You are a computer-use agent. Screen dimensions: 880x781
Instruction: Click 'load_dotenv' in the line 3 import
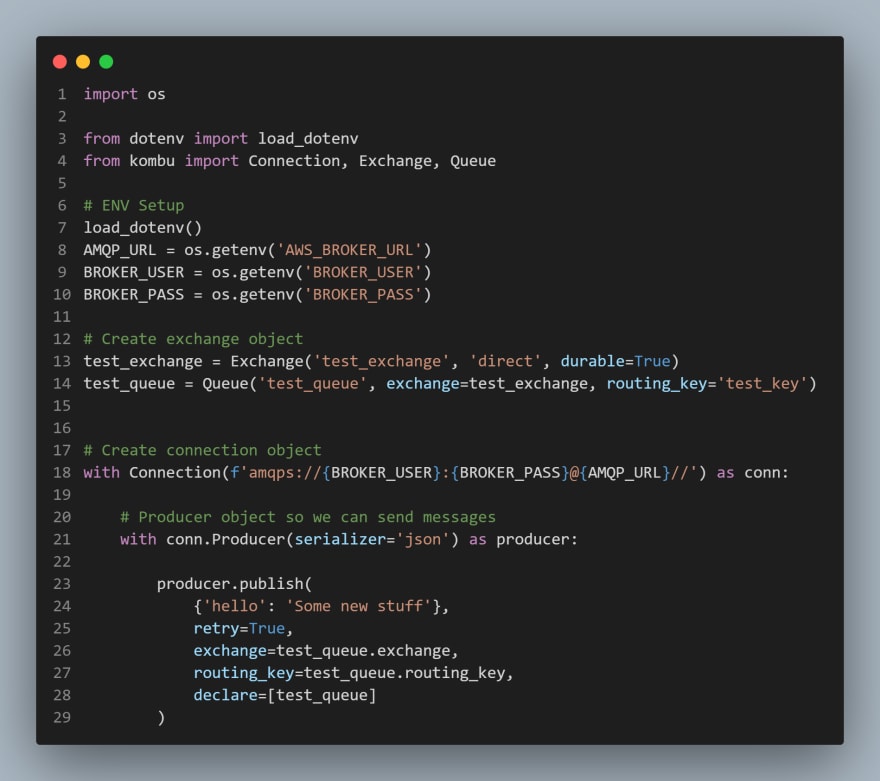coord(308,139)
